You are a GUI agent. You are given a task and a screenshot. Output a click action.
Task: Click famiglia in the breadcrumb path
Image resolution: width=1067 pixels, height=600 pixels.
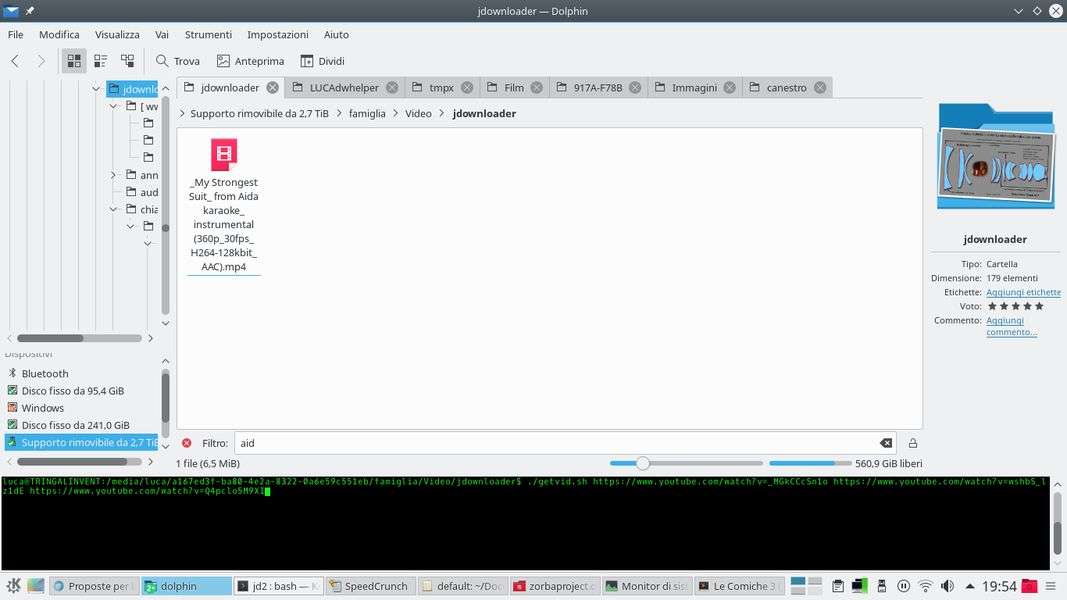tap(367, 114)
